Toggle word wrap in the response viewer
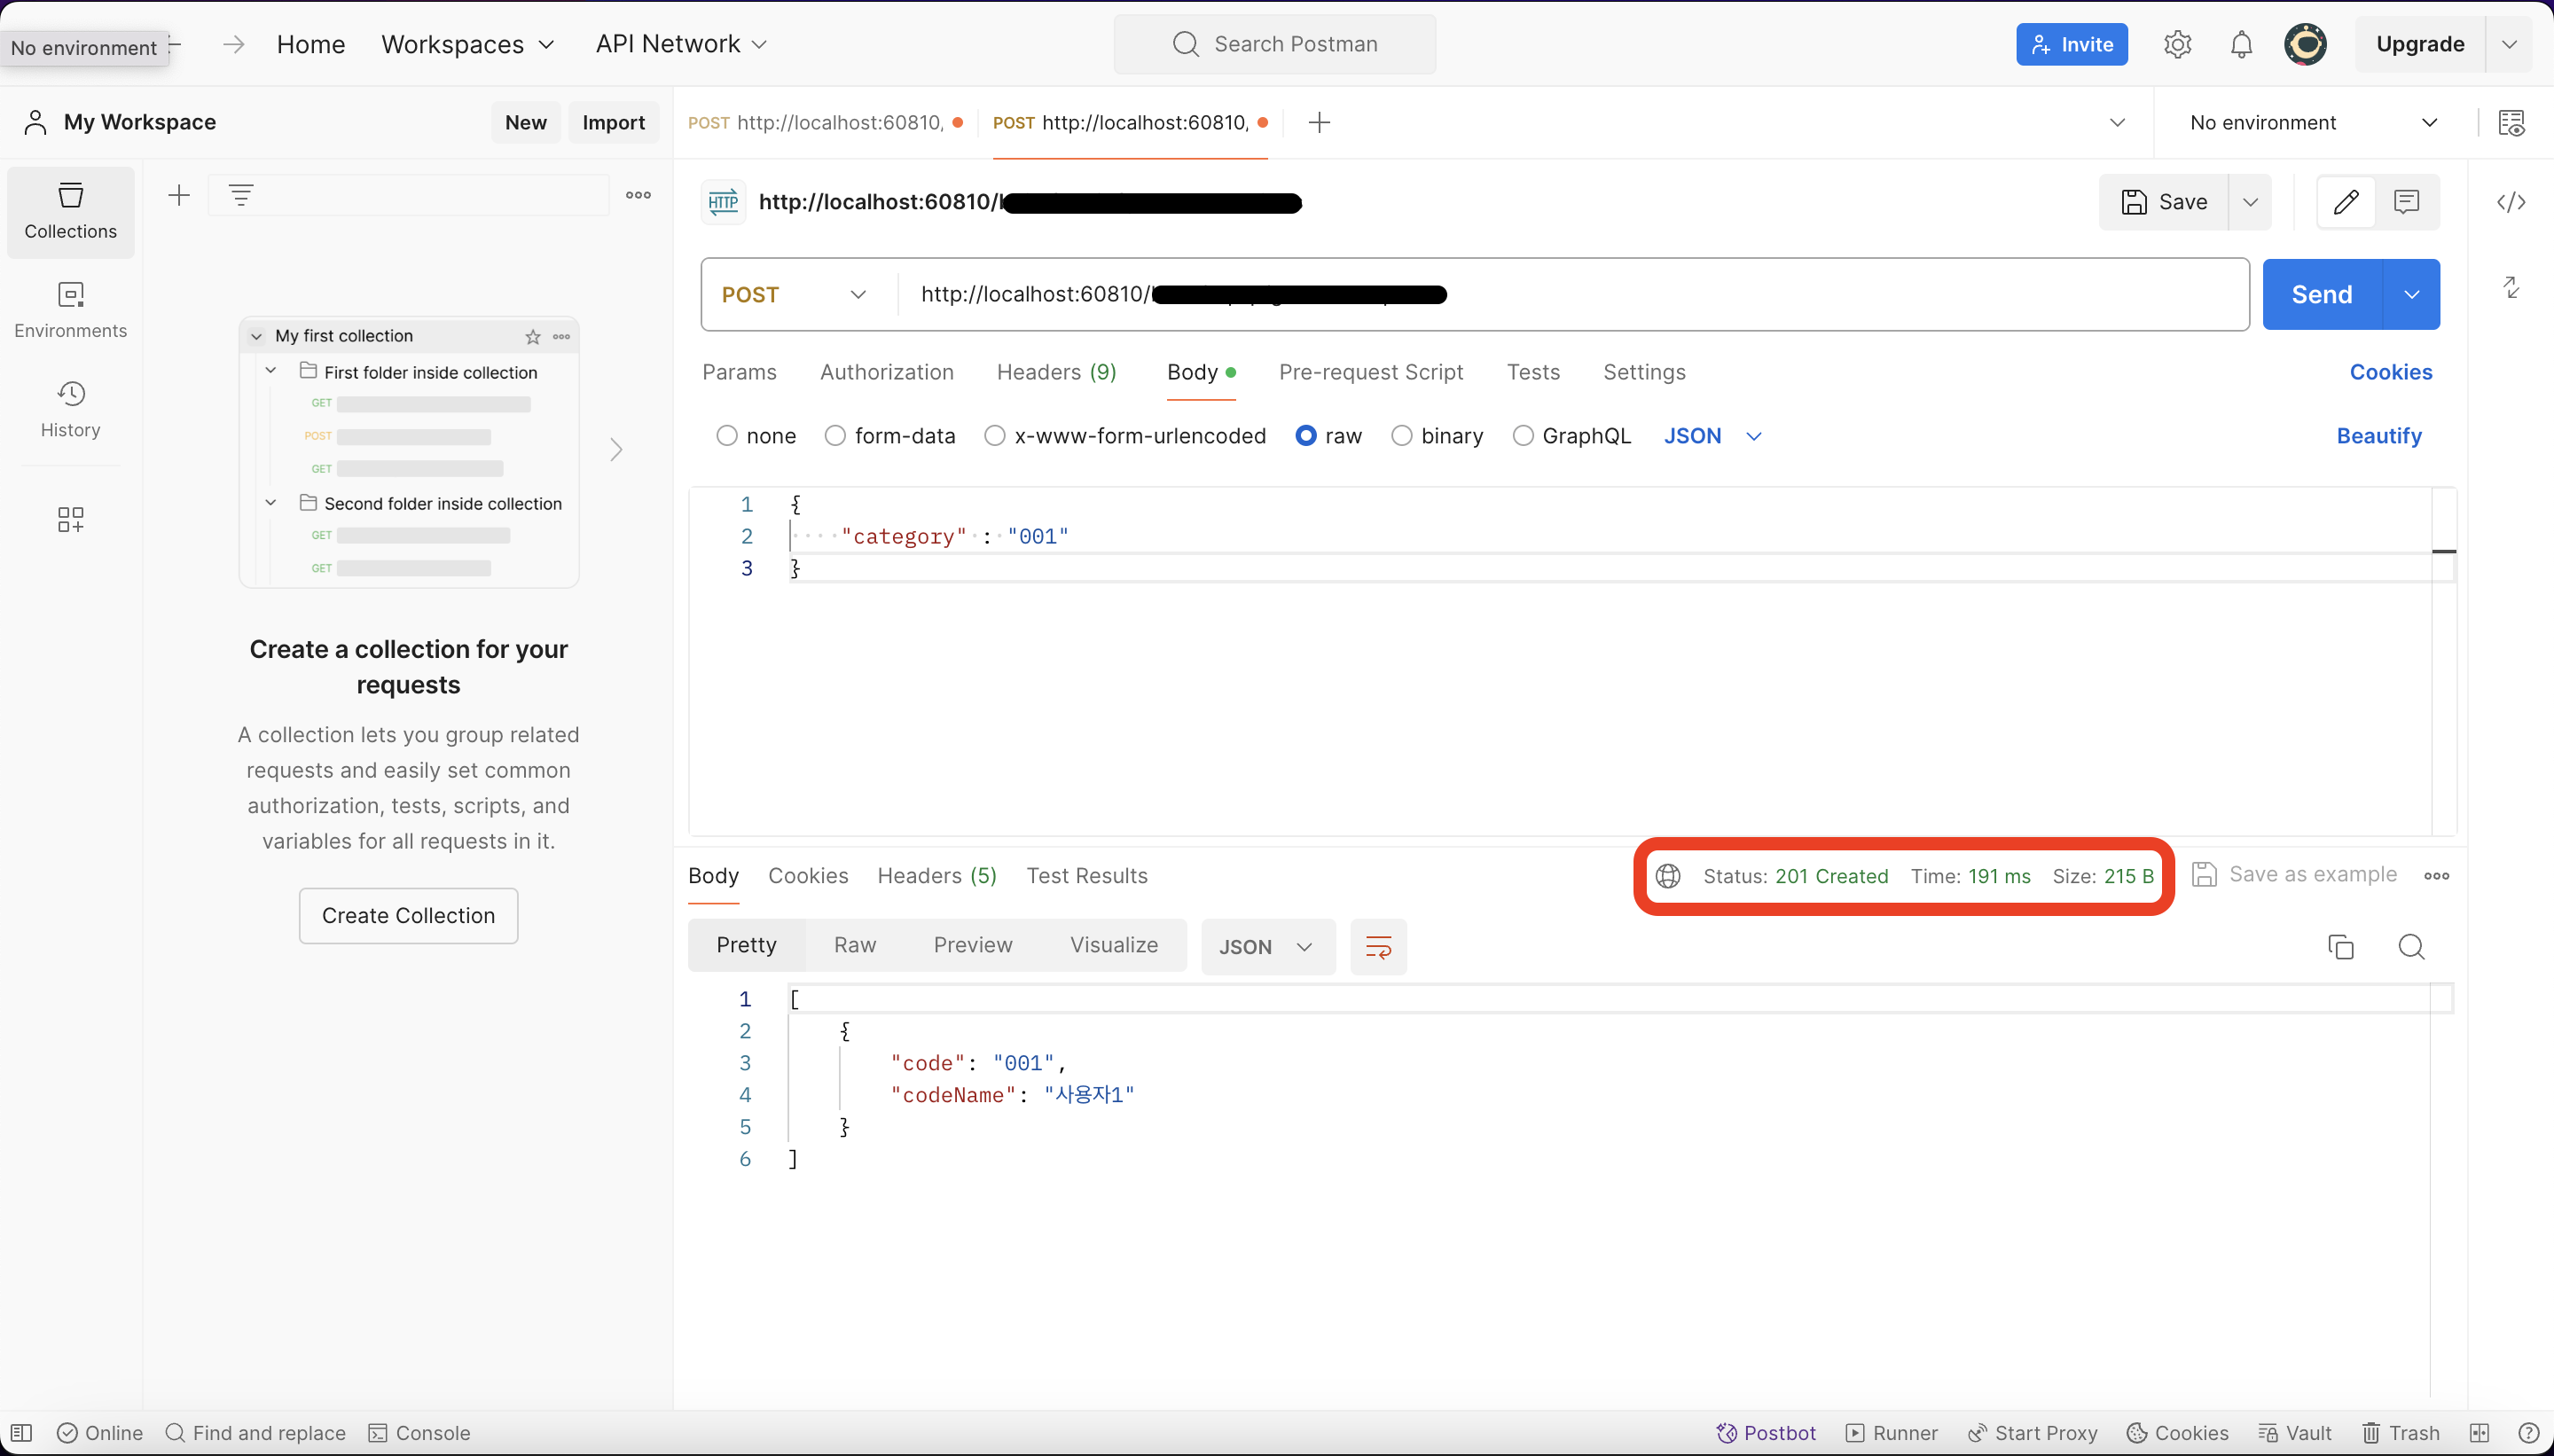The height and width of the screenshot is (1456, 2554). tap(1378, 947)
